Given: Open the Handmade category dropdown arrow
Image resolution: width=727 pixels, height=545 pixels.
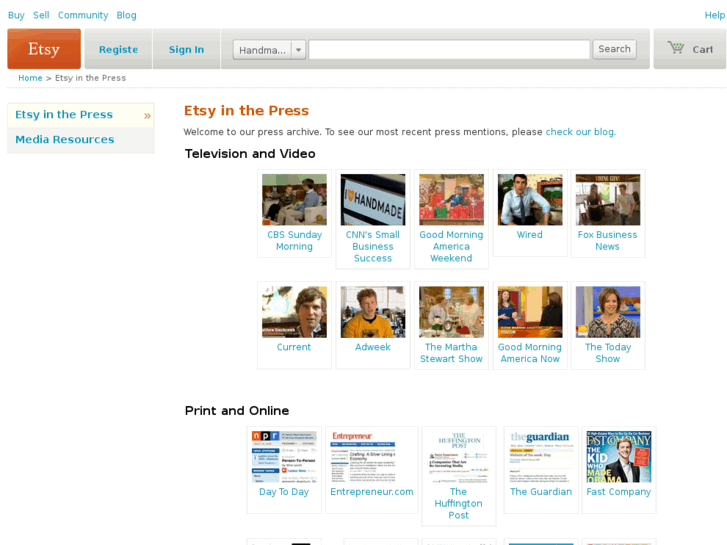Looking at the screenshot, I should 299,50.
